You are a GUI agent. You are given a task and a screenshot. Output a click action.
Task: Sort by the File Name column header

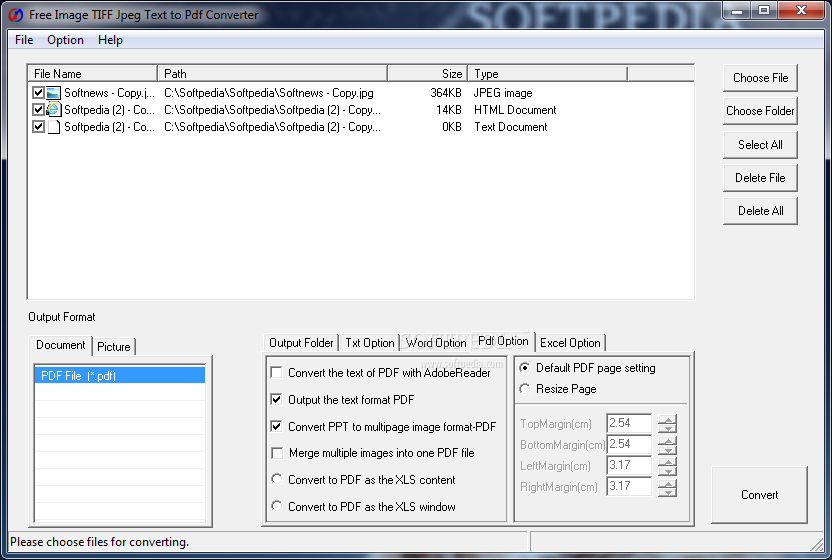tap(93, 74)
